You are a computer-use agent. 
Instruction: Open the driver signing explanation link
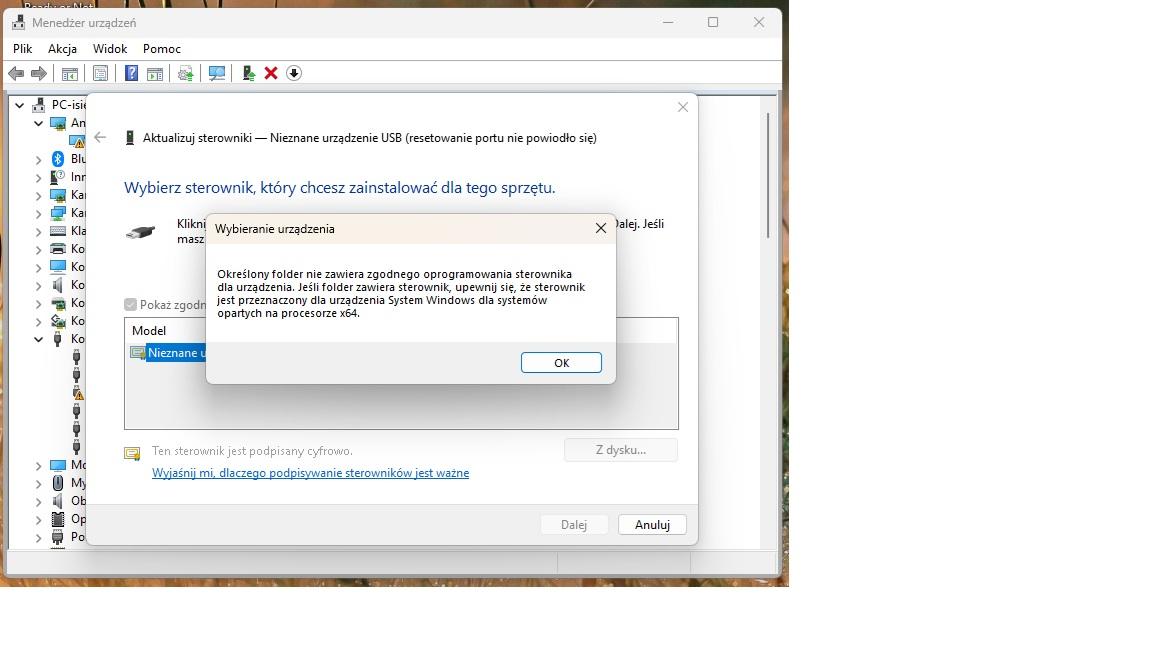point(310,473)
